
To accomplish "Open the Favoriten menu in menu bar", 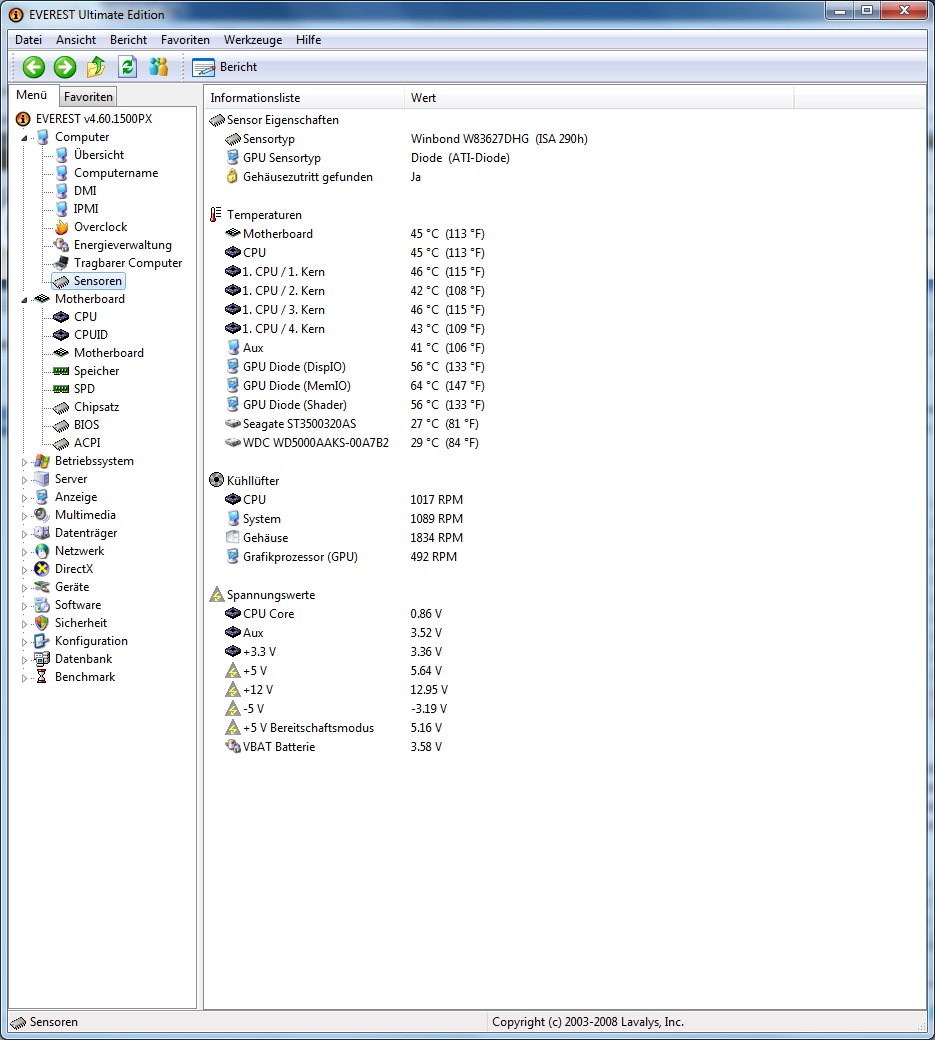I will point(185,40).
